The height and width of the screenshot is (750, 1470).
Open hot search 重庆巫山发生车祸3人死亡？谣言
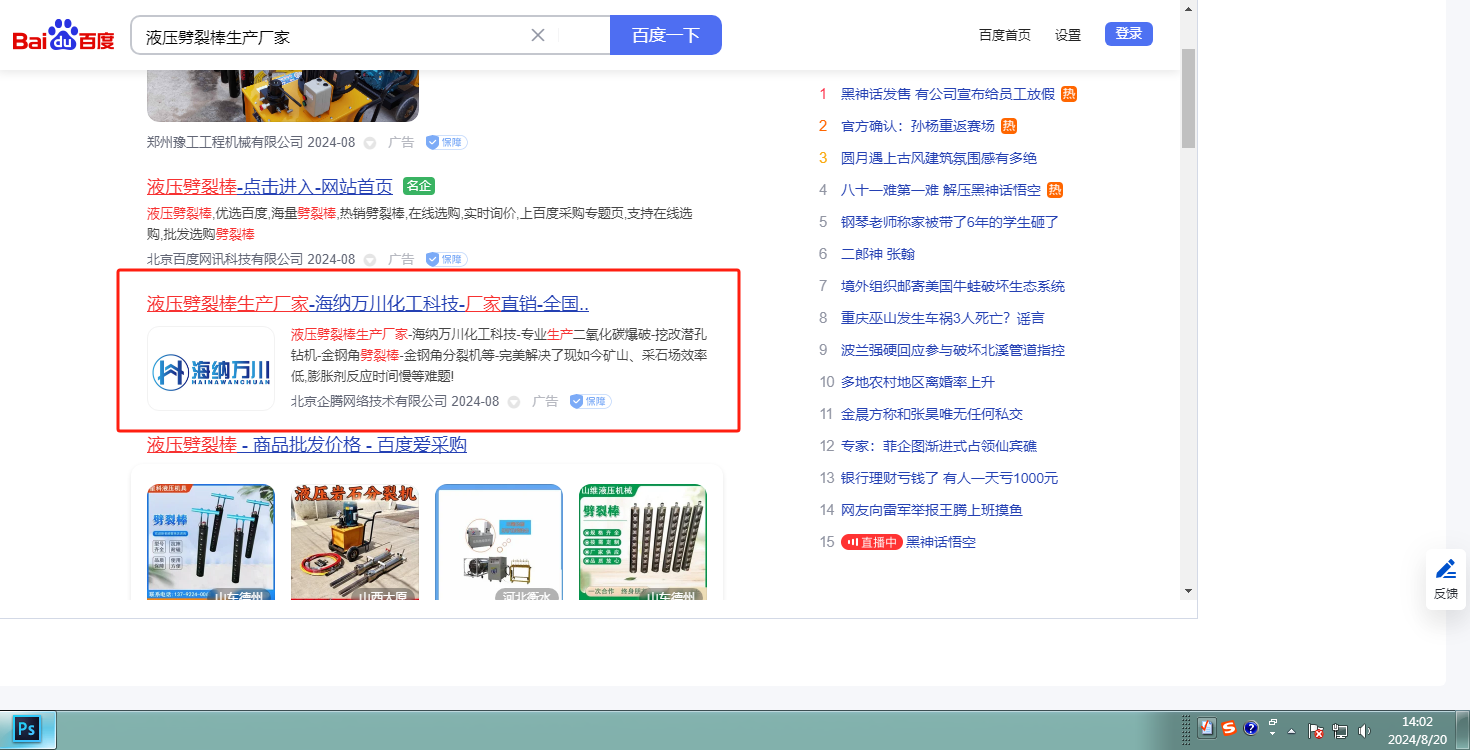tap(943, 318)
